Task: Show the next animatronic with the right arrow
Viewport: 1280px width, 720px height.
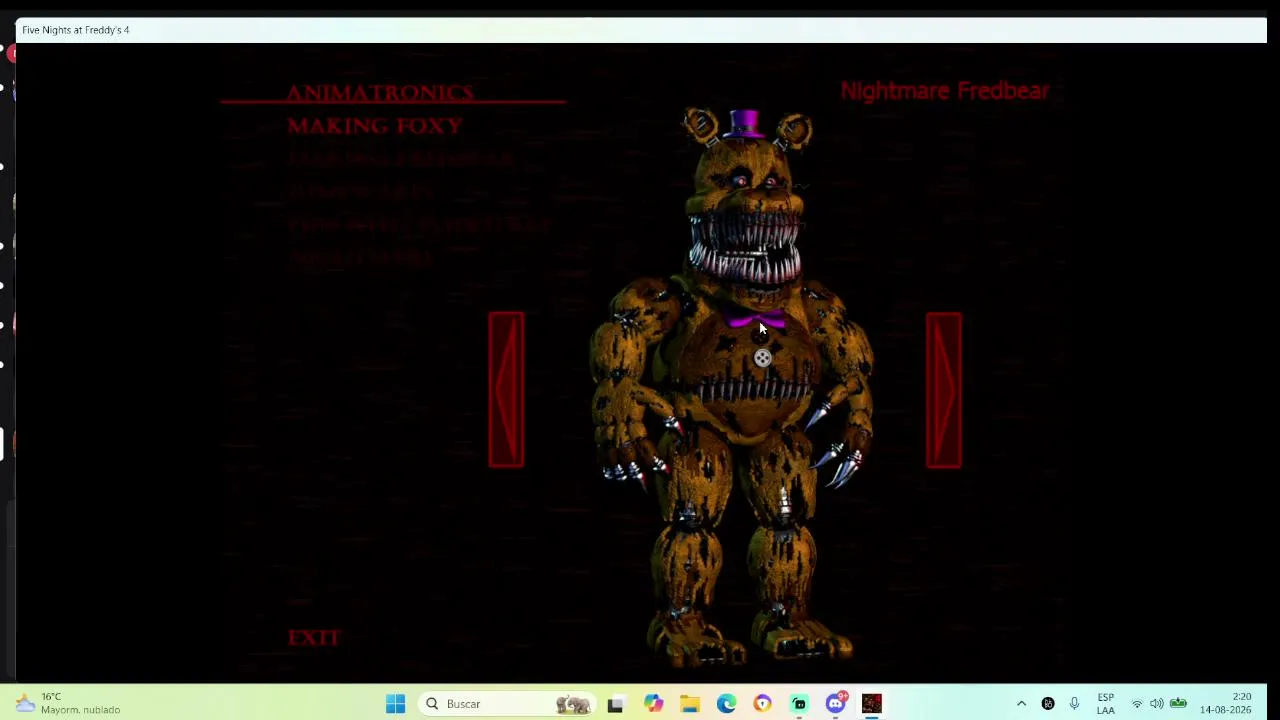Action: [944, 390]
